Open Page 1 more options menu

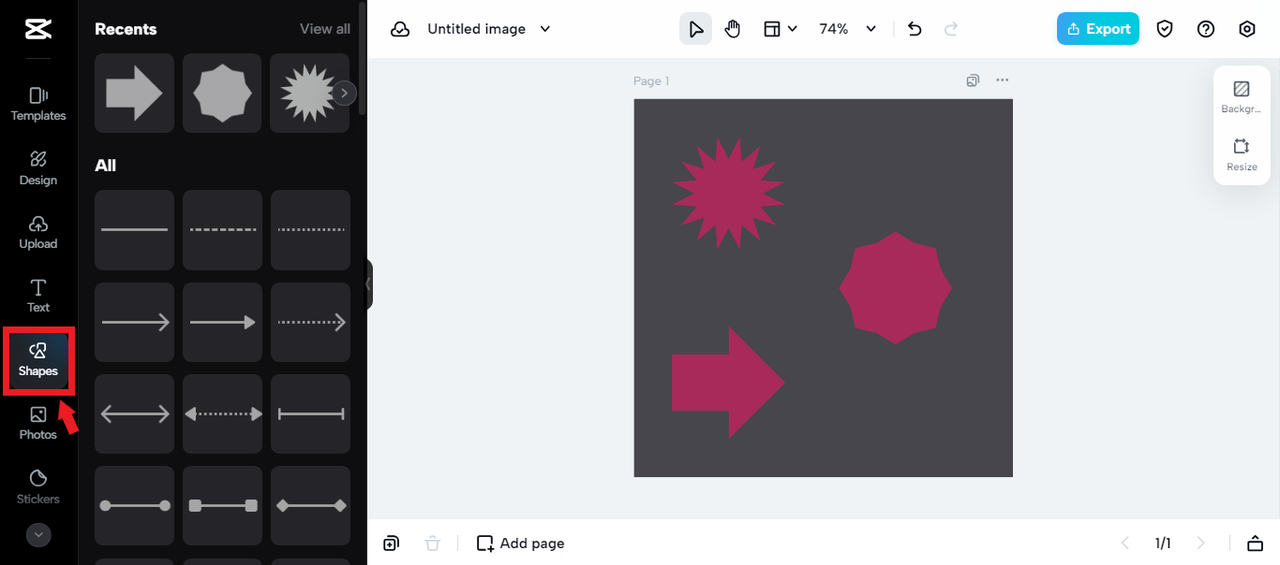[x=1002, y=80]
